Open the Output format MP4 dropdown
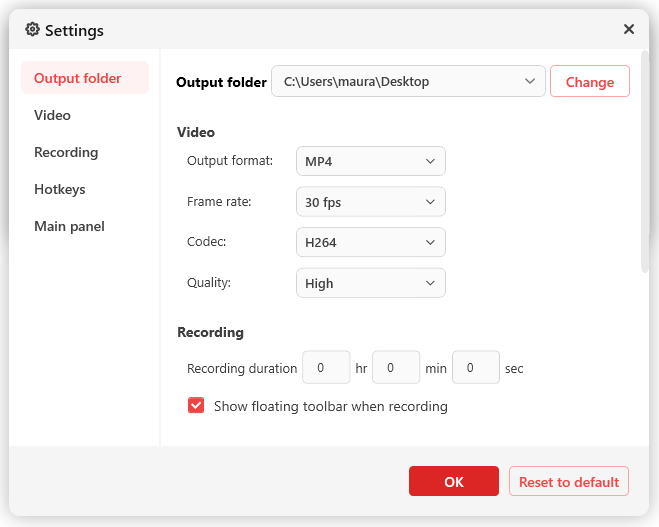659x527 pixels. coord(371,161)
